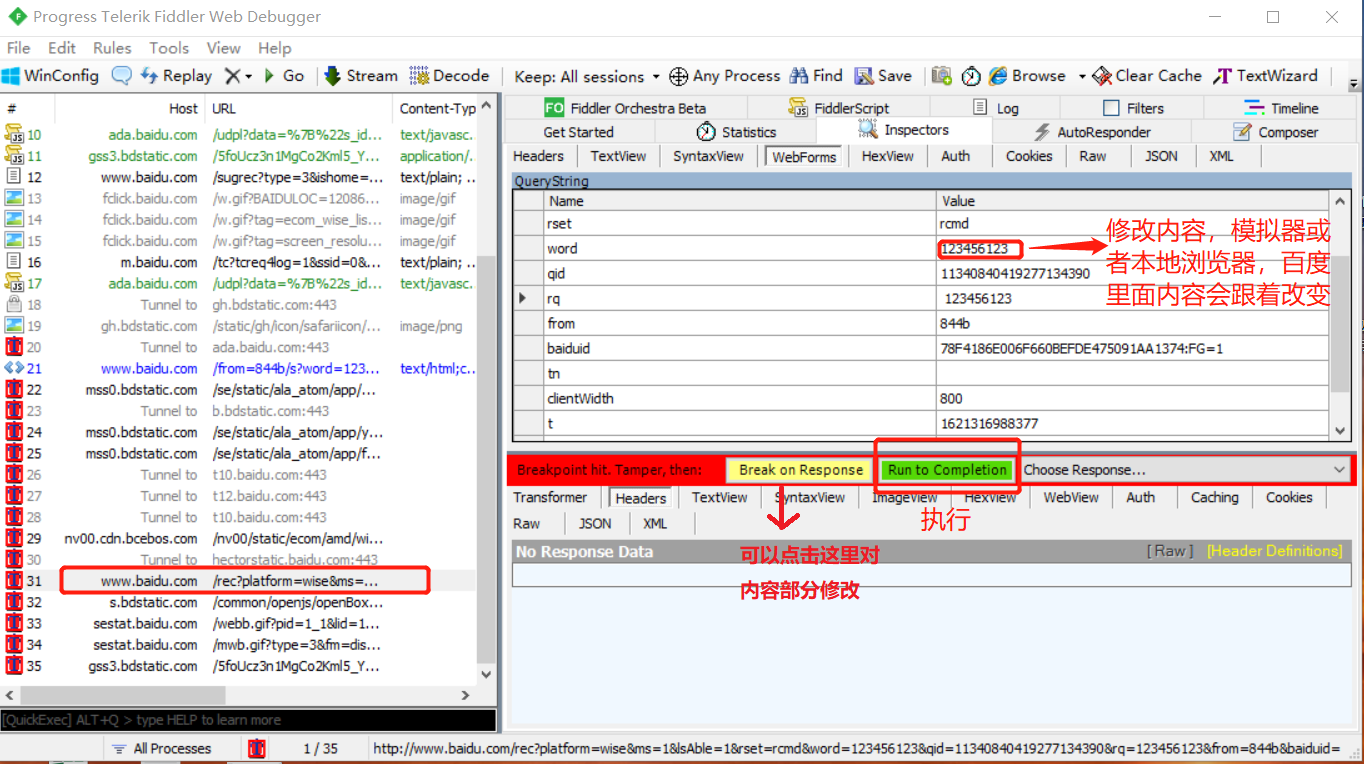1364x764 pixels.
Task: Select session 21 www.baidu.com row
Action: (x=238, y=368)
